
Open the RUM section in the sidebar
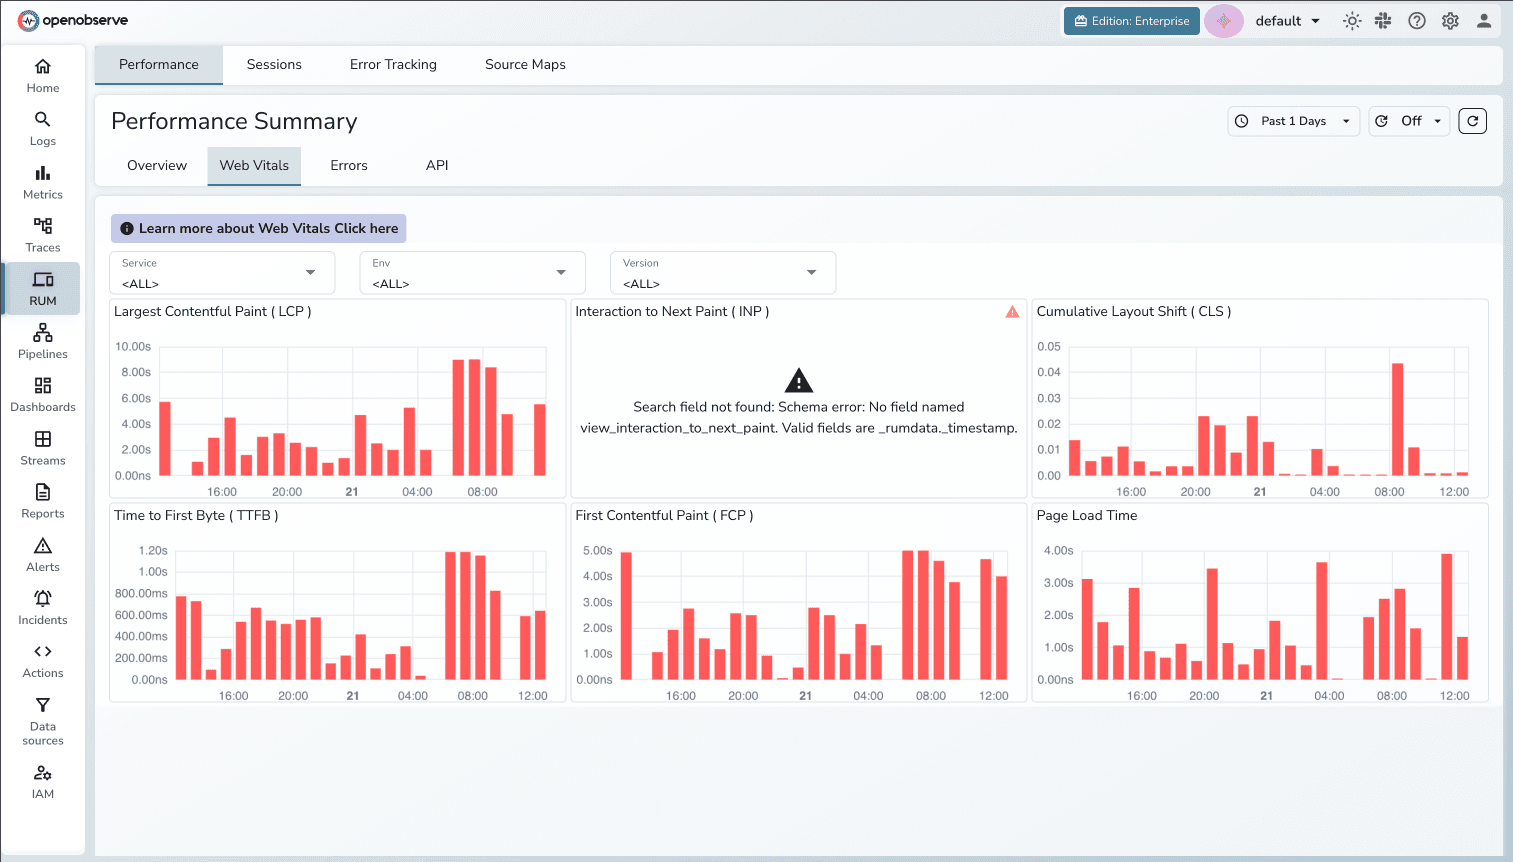42,288
